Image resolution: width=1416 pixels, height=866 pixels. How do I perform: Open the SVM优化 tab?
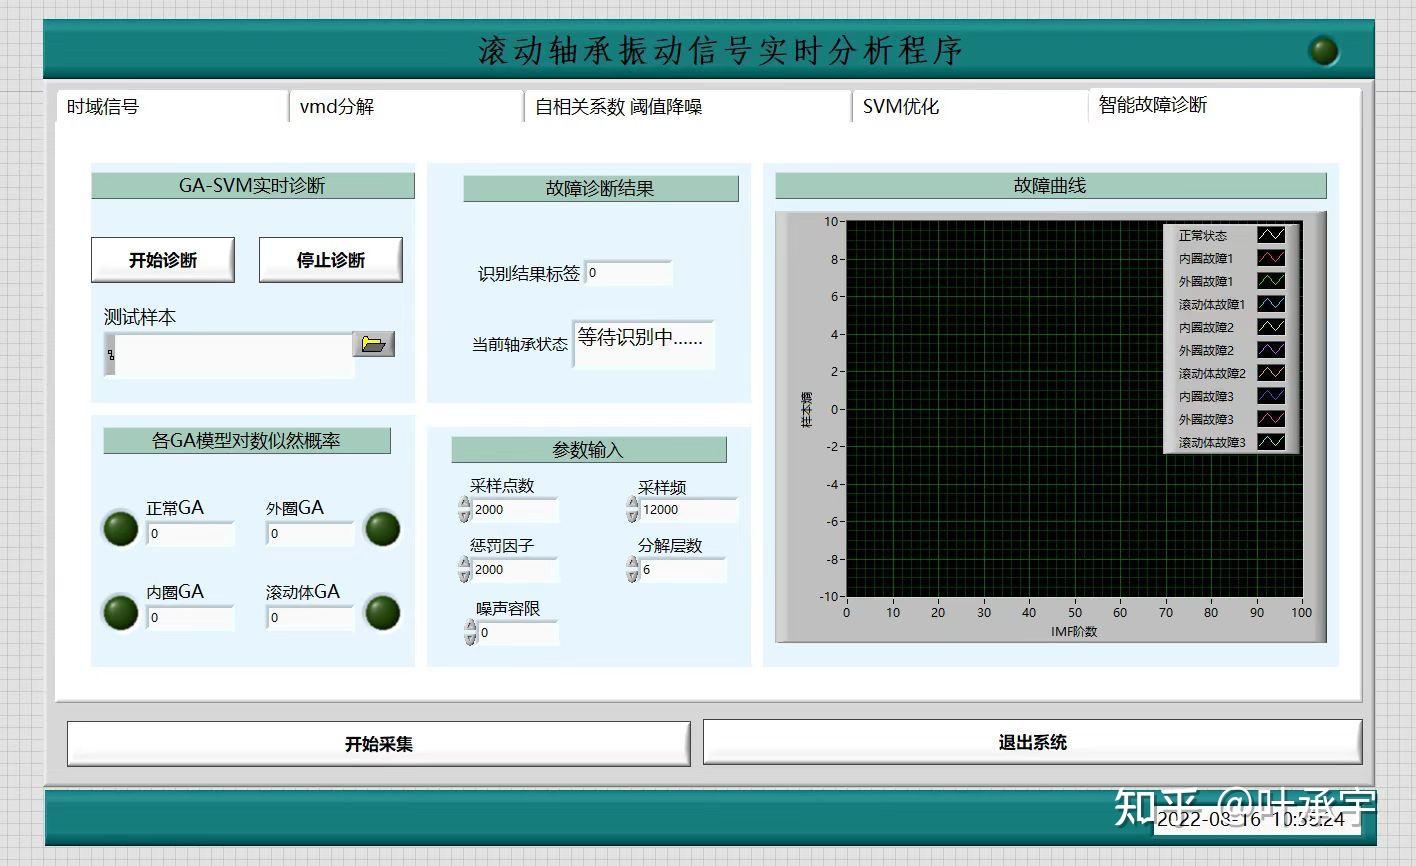900,106
